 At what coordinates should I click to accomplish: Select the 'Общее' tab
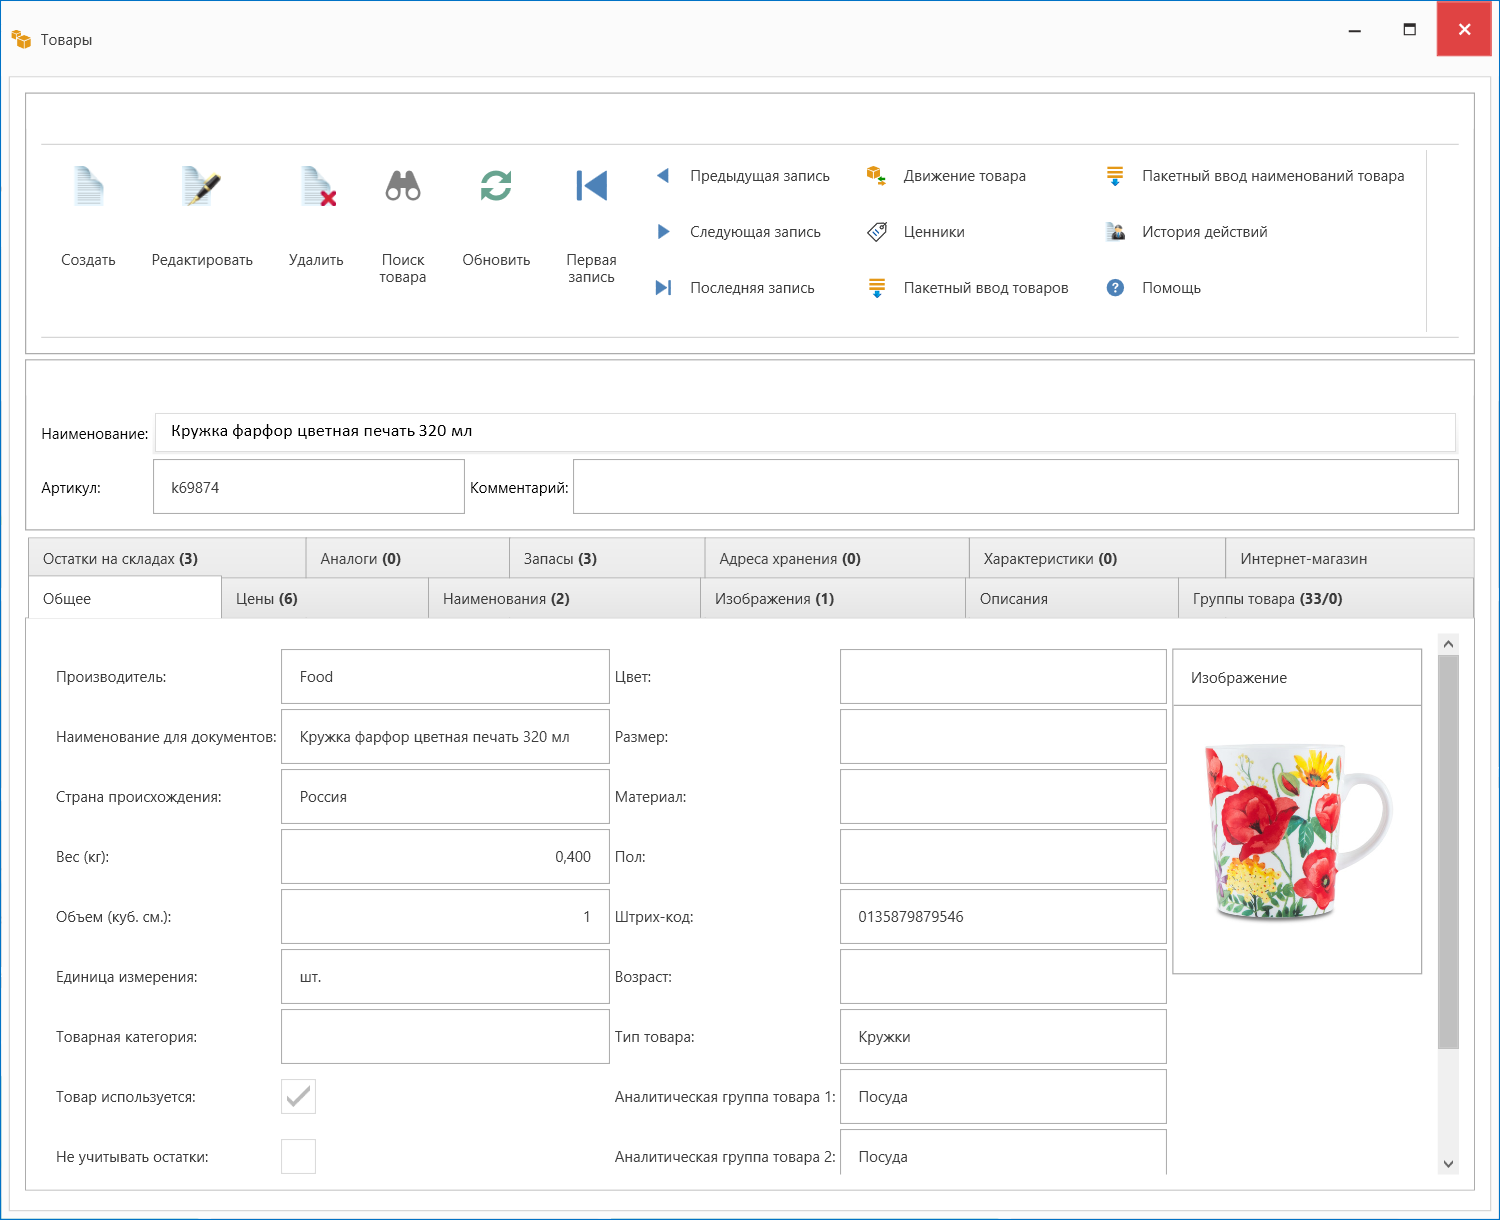125,598
